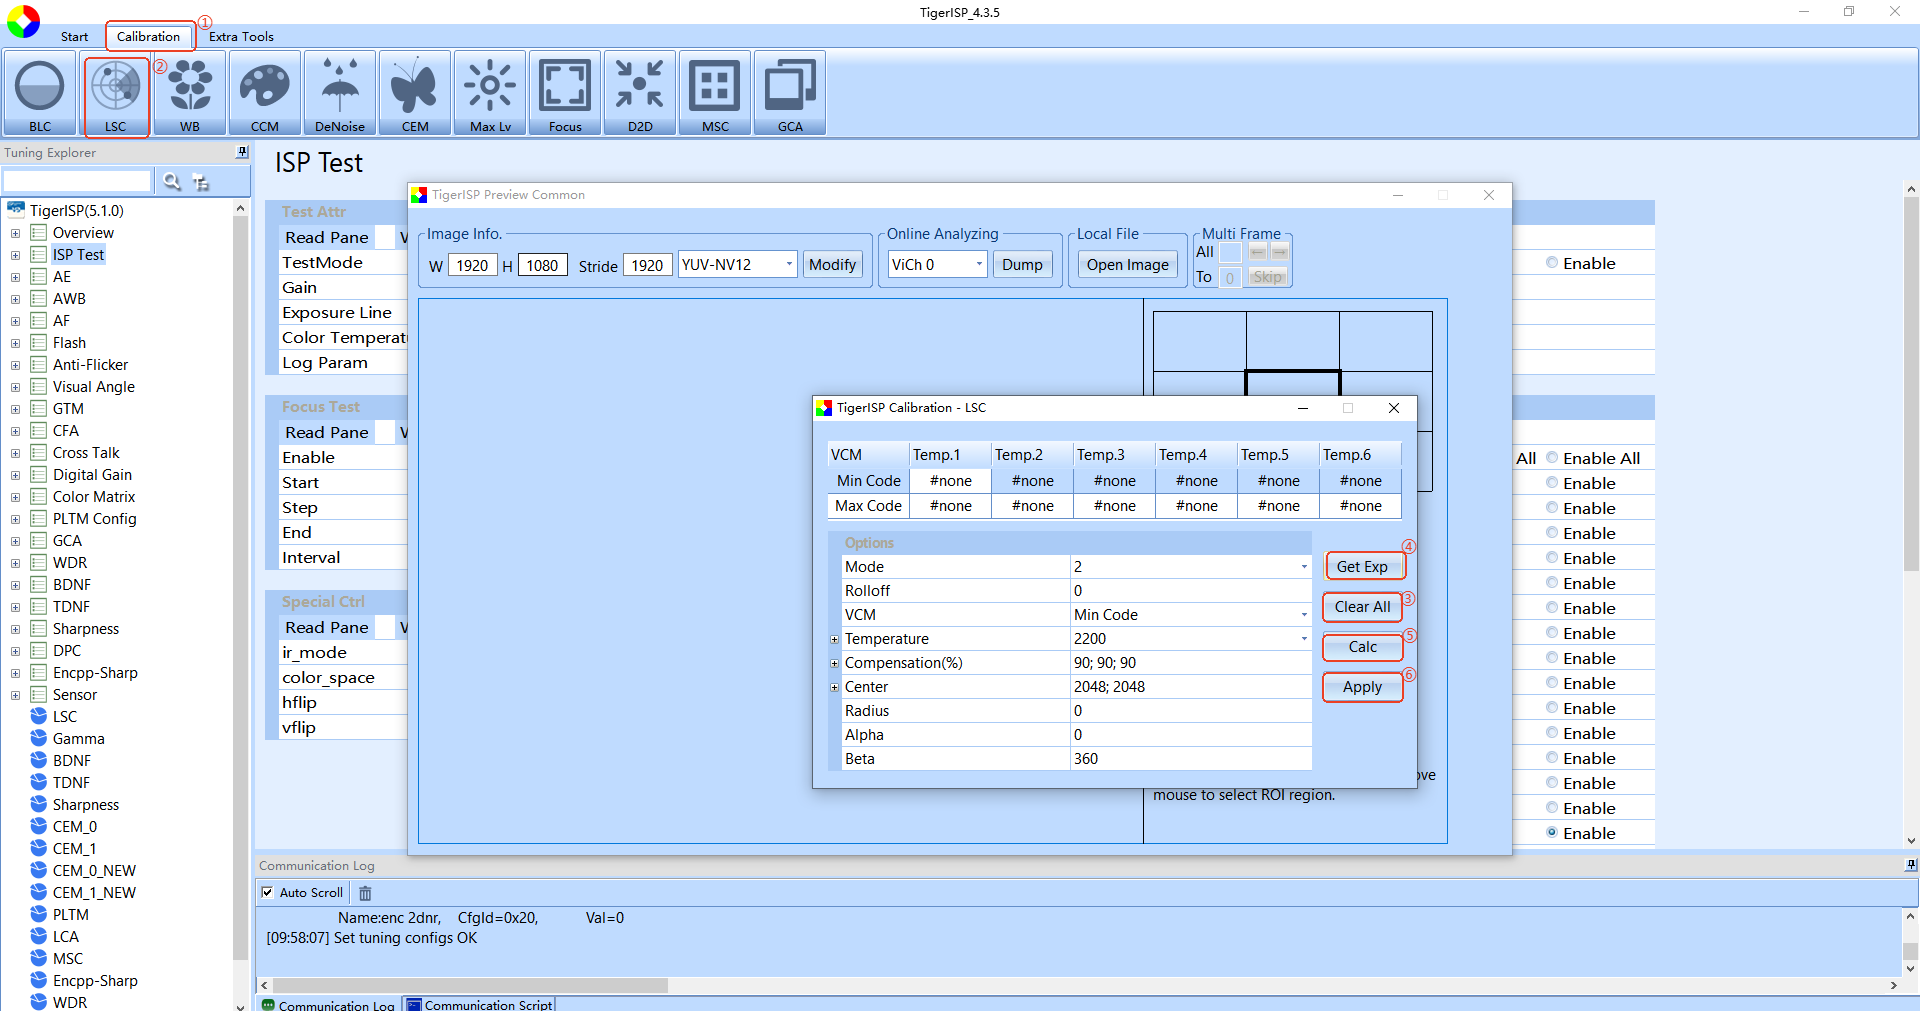Clear log with the trash icon

pyautogui.click(x=365, y=893)
